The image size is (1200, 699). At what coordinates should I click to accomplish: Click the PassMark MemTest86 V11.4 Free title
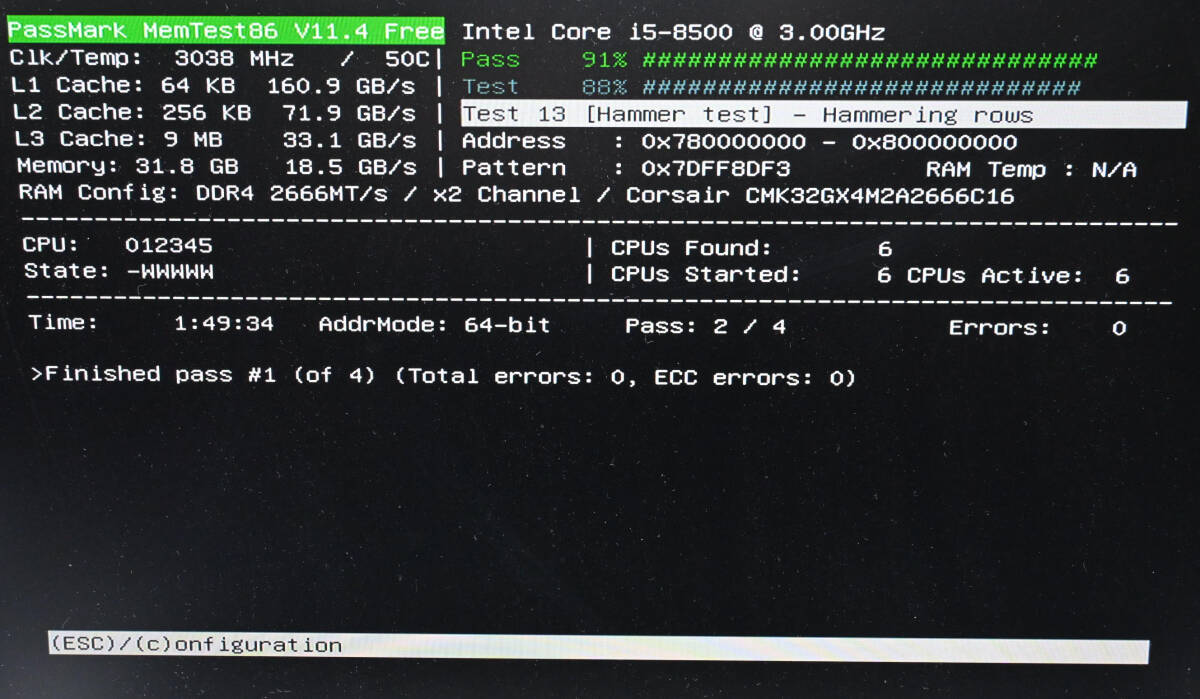point(226,31)
